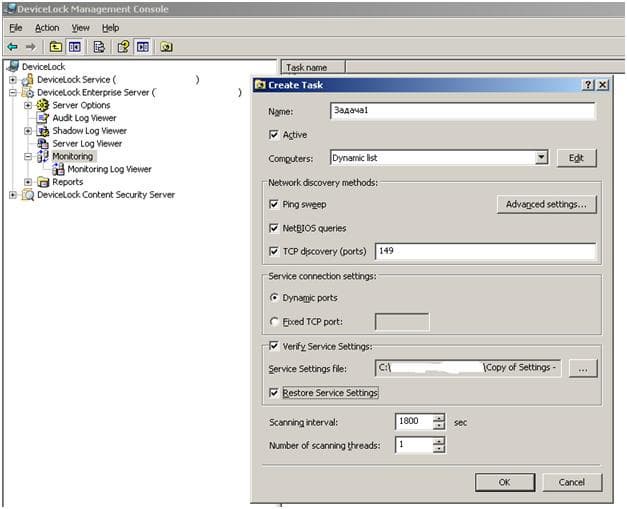The height and width of the screenshot is (509, 627).
Task: Toggle the Restore Service Settings checkbox
Action: click(x=274, y=393)
